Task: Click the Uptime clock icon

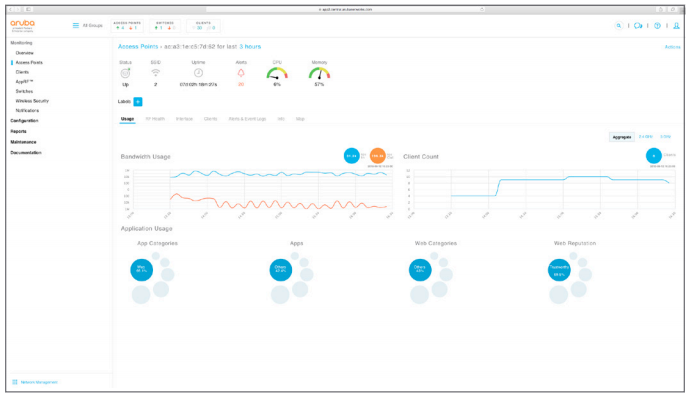Action: pos(198,73)
